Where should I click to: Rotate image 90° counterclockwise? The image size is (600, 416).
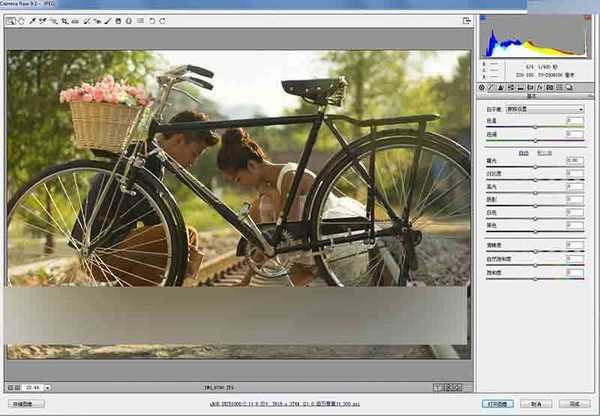(151, 20)
